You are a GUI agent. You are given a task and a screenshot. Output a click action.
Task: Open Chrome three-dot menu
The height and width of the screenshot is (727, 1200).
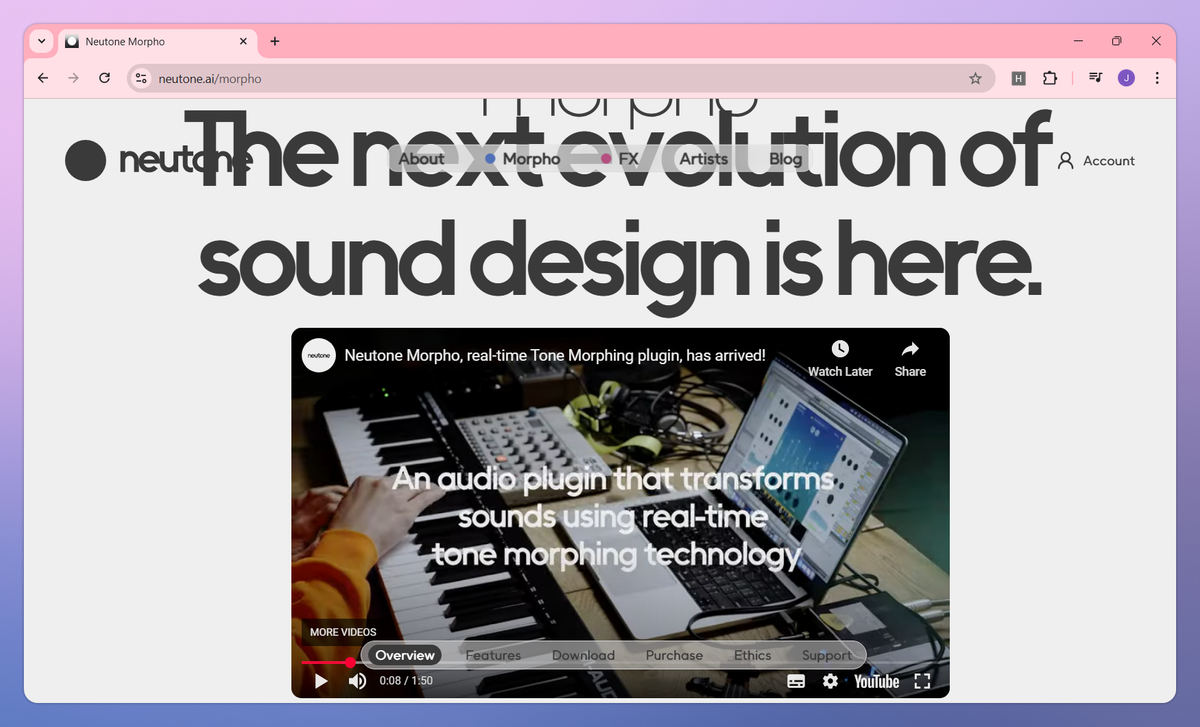tap(1157, 78)
